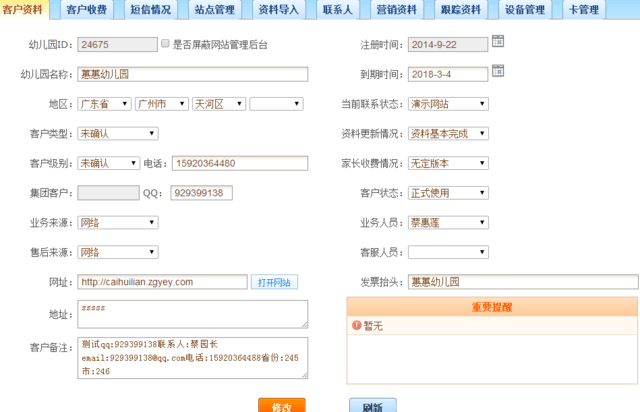Viewport: 640px width, 412px height.
Task: Expand the 客户级别 dropdown
Action: click(x=109, y=163)
